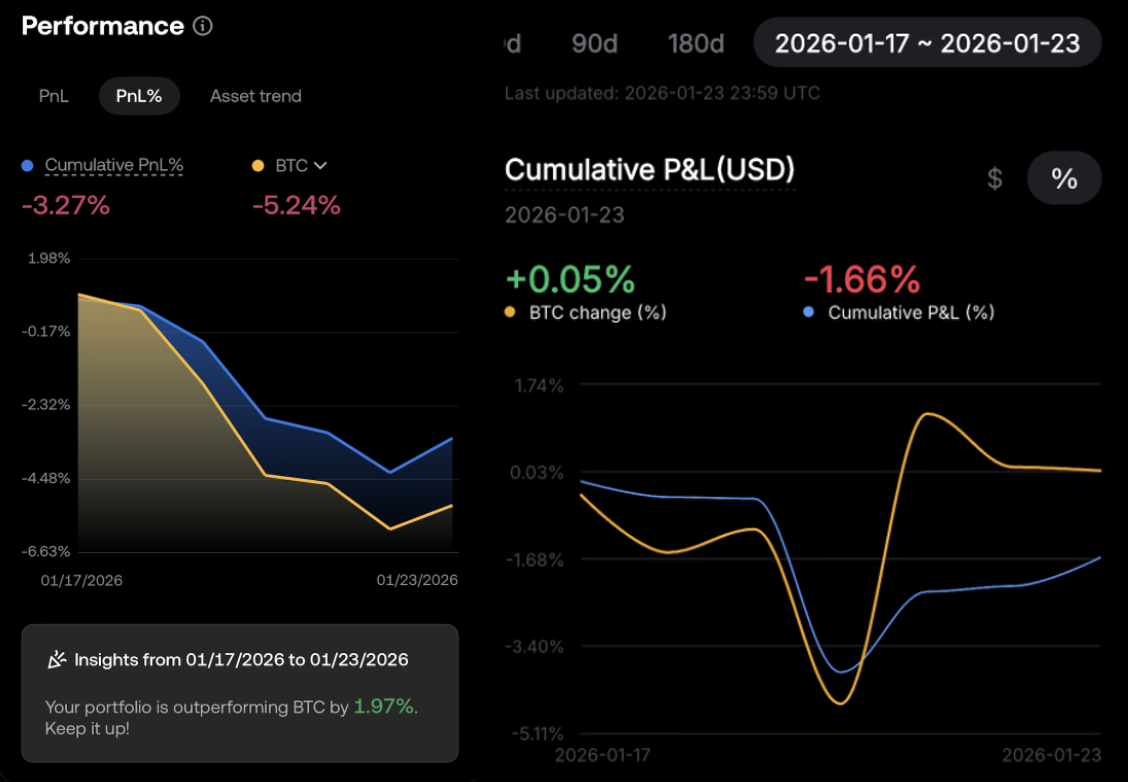Switch to the Asset trend tab
Screen dimensions: 1128x782
255,96
